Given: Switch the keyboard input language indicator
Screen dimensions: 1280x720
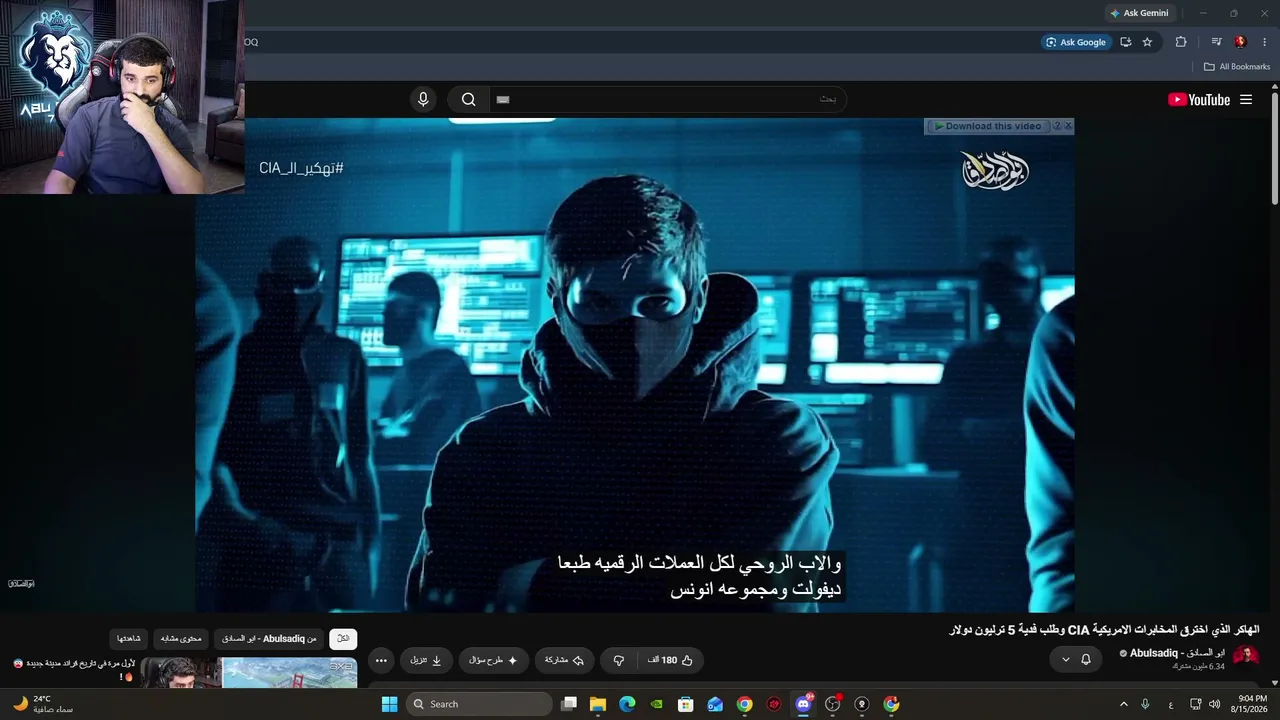Looking at the screenshot, I should pyautogui.click(x=1171, y=704).
